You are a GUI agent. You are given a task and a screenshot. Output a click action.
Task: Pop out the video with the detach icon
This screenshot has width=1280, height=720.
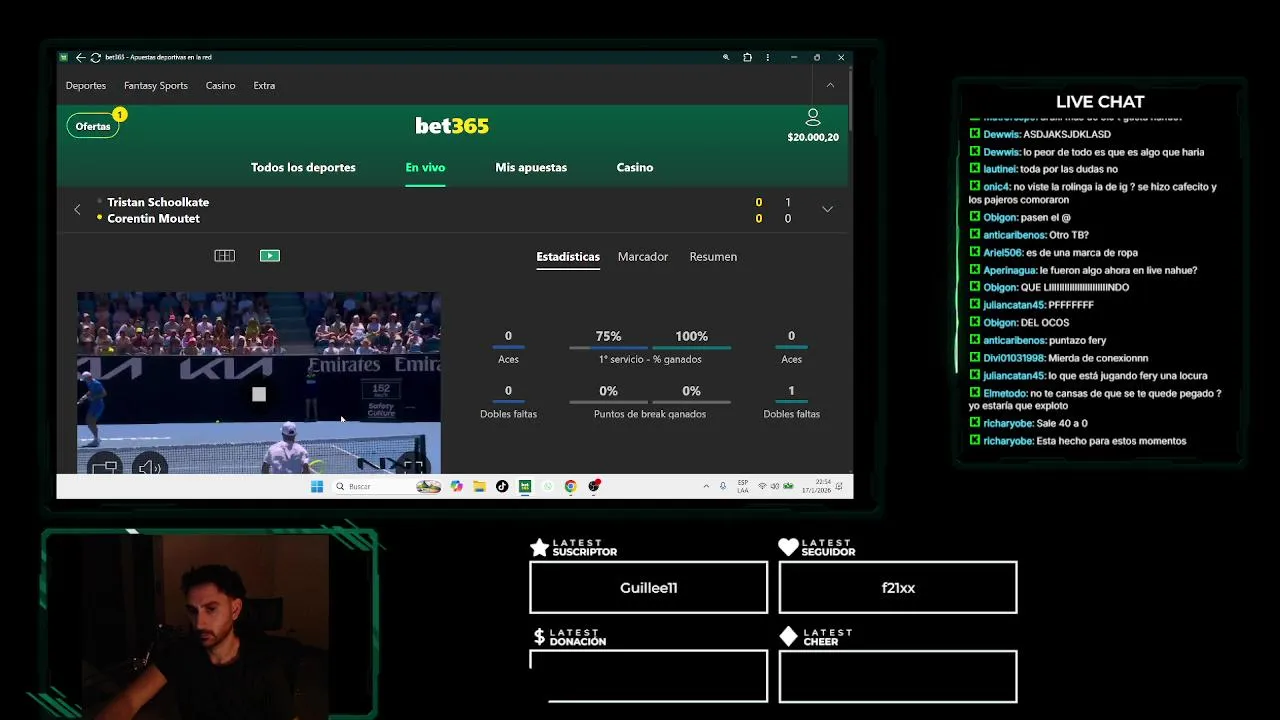(104, 466)
